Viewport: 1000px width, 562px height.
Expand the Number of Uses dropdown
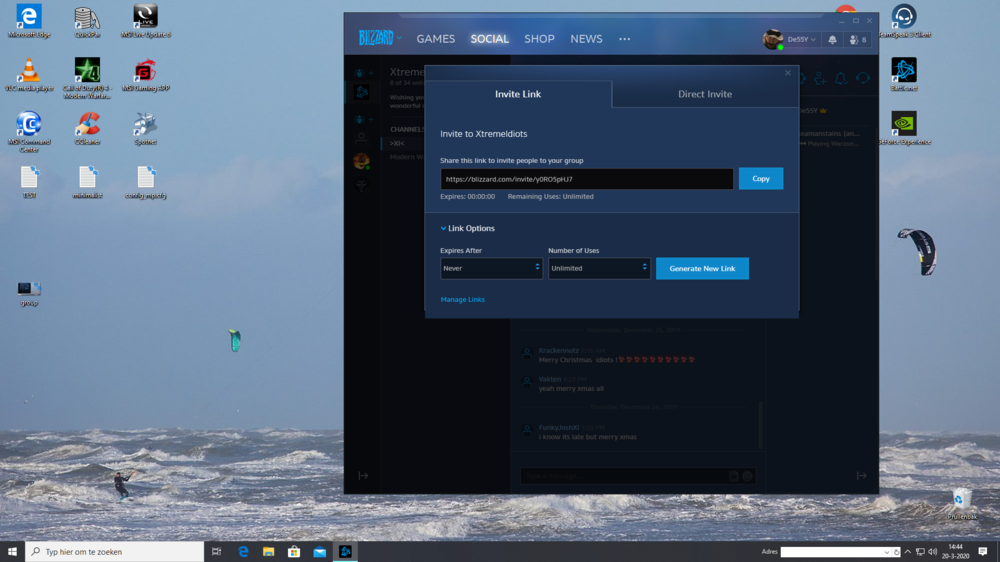coord(599,268)
